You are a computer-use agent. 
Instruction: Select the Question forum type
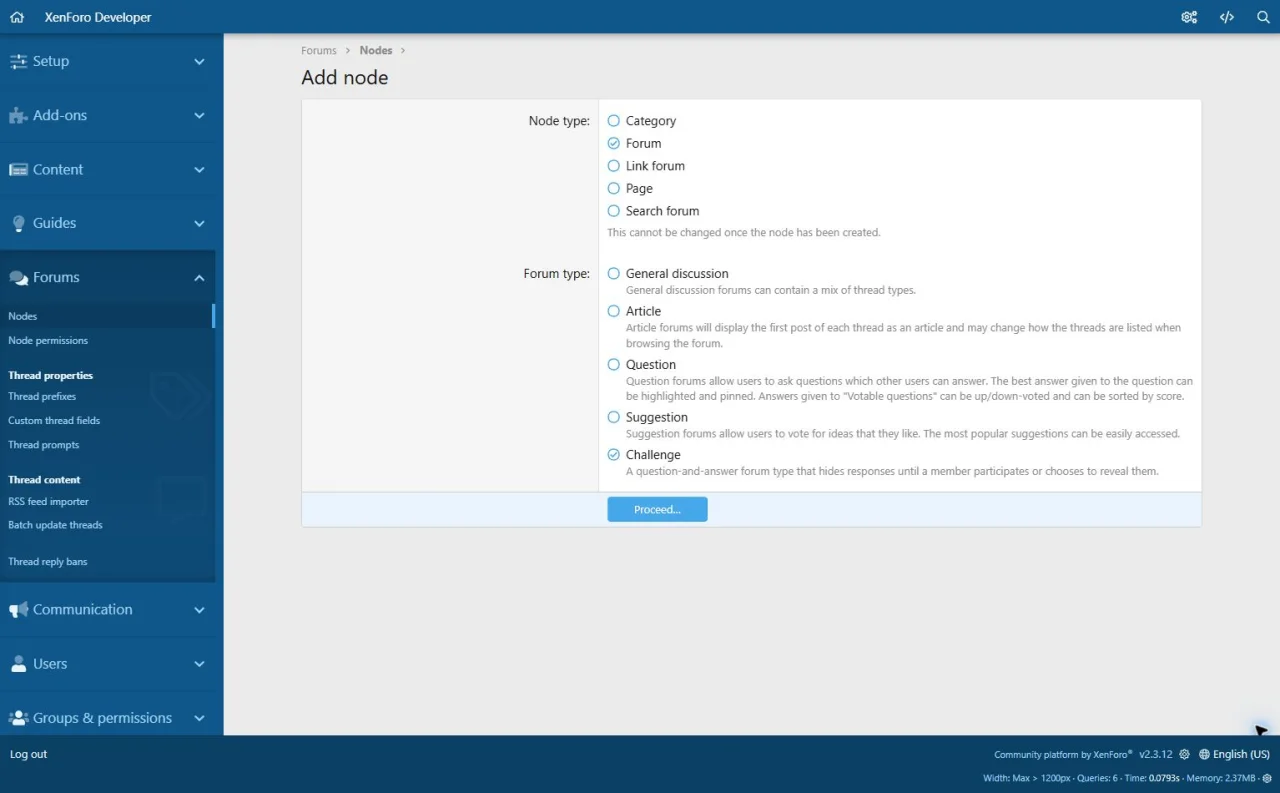pyautogui.click(x=614, y=365)
